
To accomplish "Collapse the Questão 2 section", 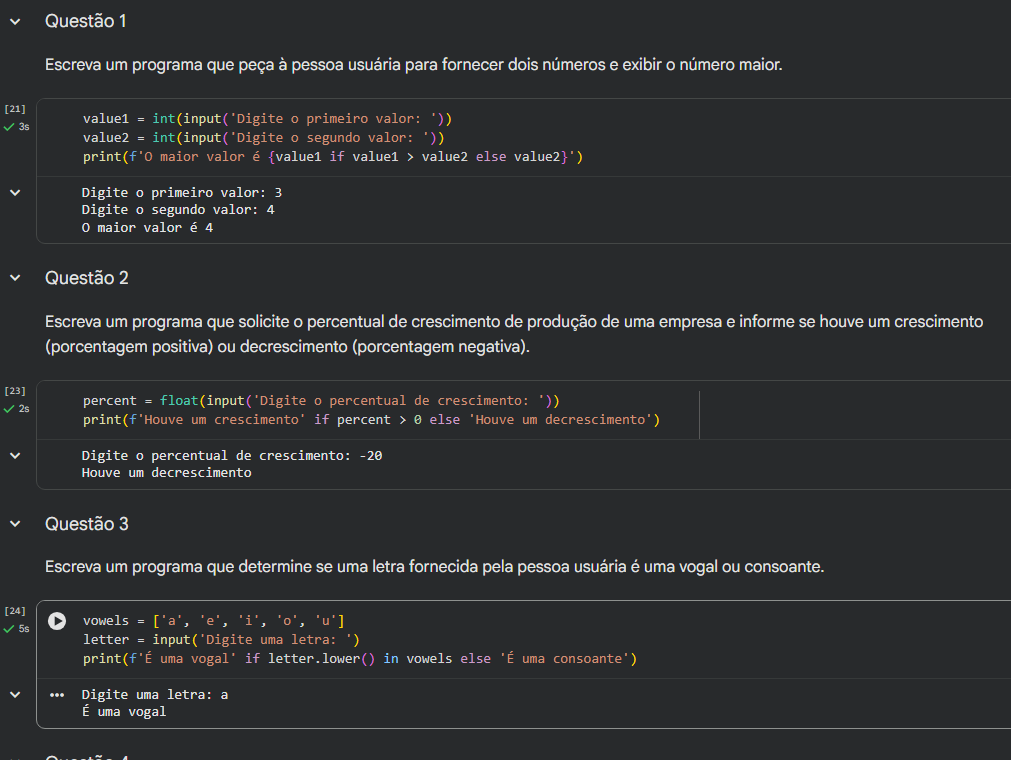I will (x=15, y=278).
